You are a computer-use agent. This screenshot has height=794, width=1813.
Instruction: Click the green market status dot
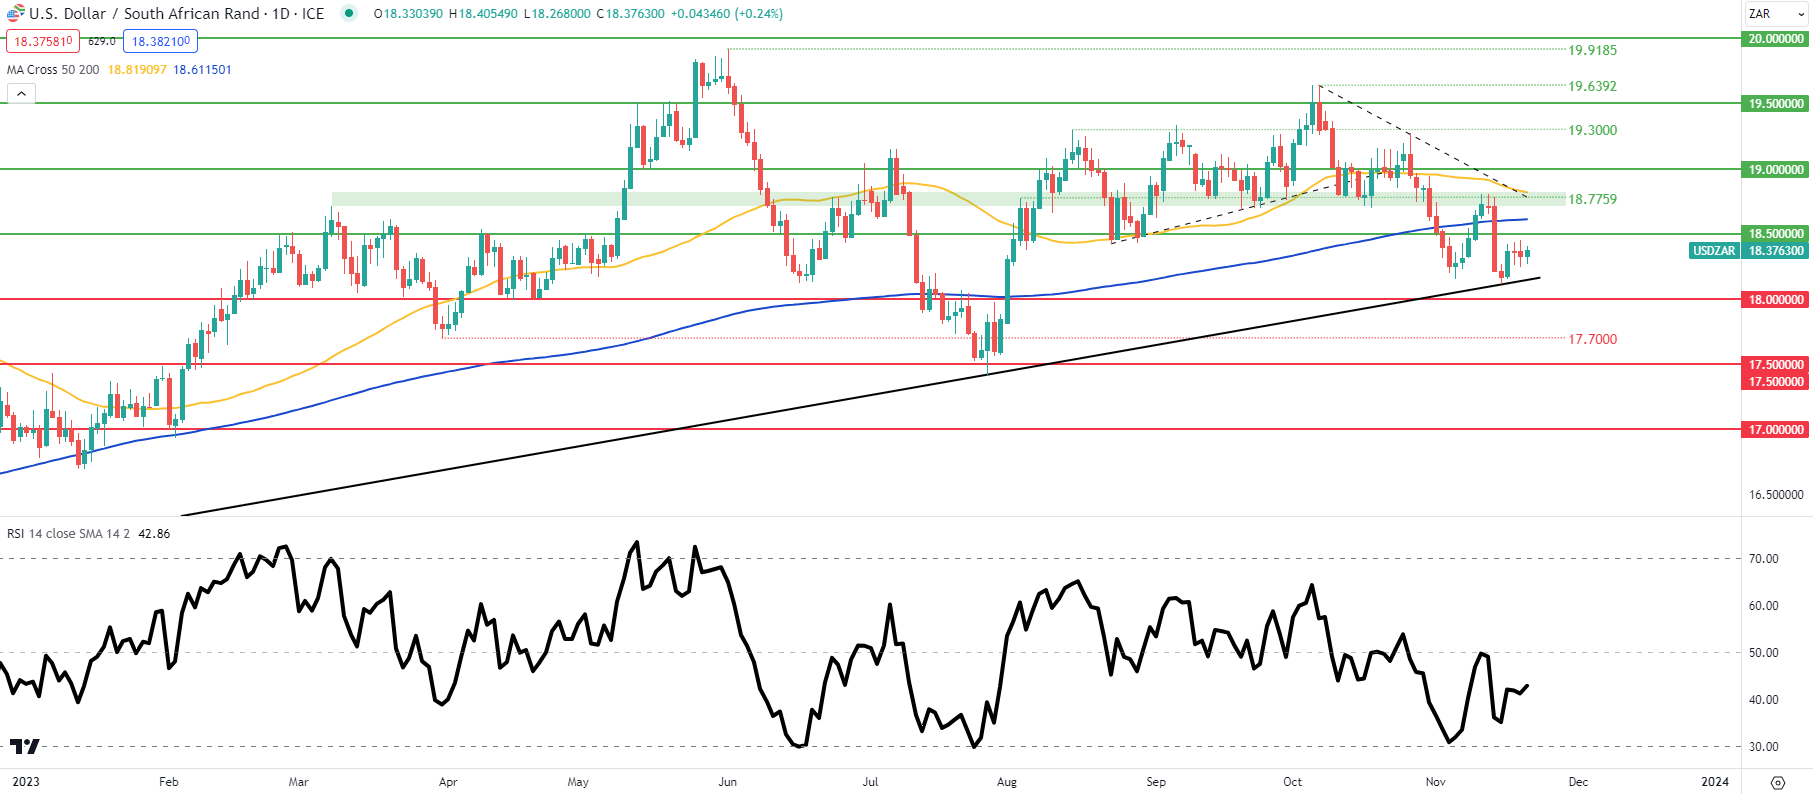tap(348, 13)
